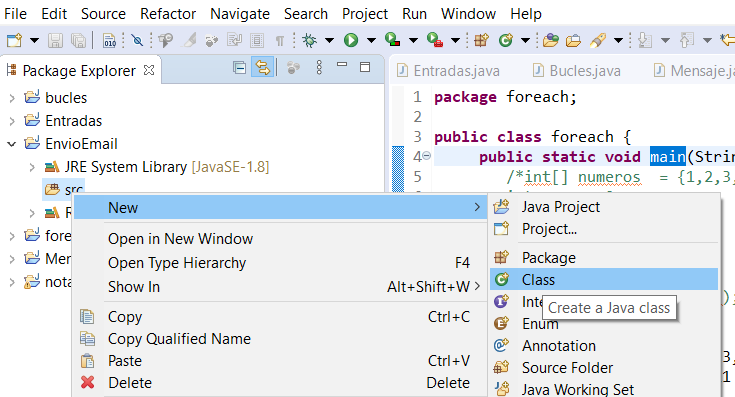Click the Previous Annotation toolbar icon
735x397 pixels.
coord(687,40)
